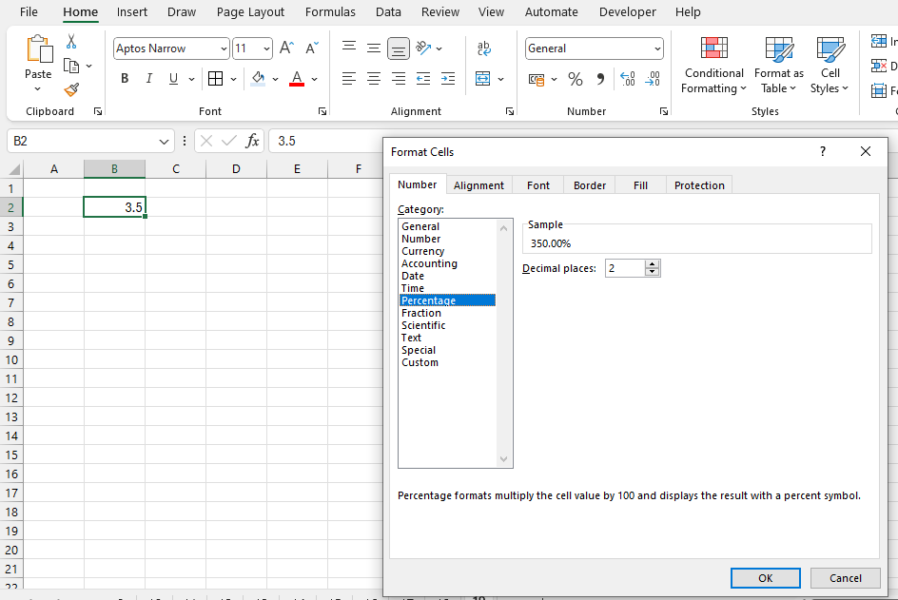Select the Percent Style icon
The height and width of the screenshot is (600, 898).
576,76
